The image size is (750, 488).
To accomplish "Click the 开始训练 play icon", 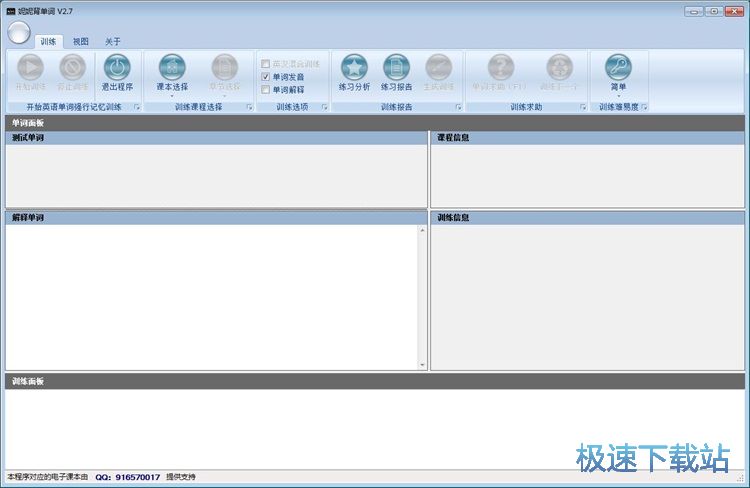I will pos(31,67).
